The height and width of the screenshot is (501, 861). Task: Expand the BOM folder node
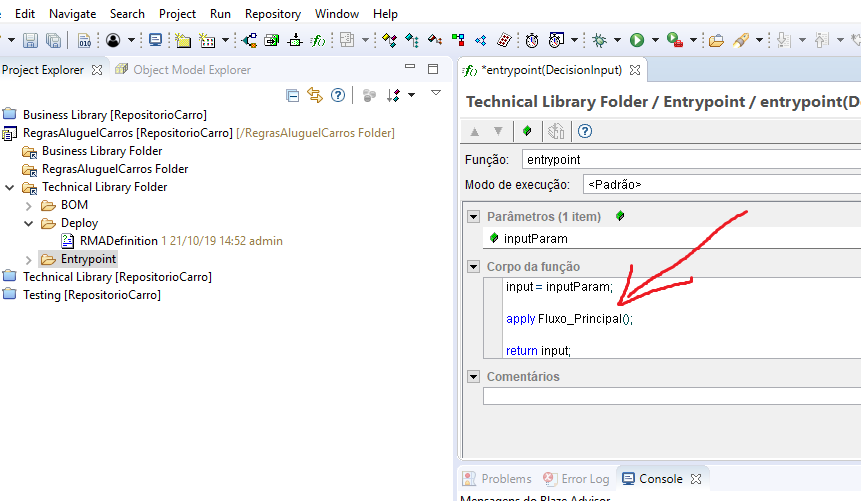(29, 206)
